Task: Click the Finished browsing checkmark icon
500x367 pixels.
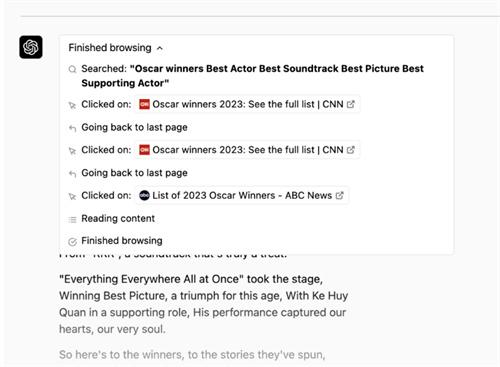Action: point(72,242)
